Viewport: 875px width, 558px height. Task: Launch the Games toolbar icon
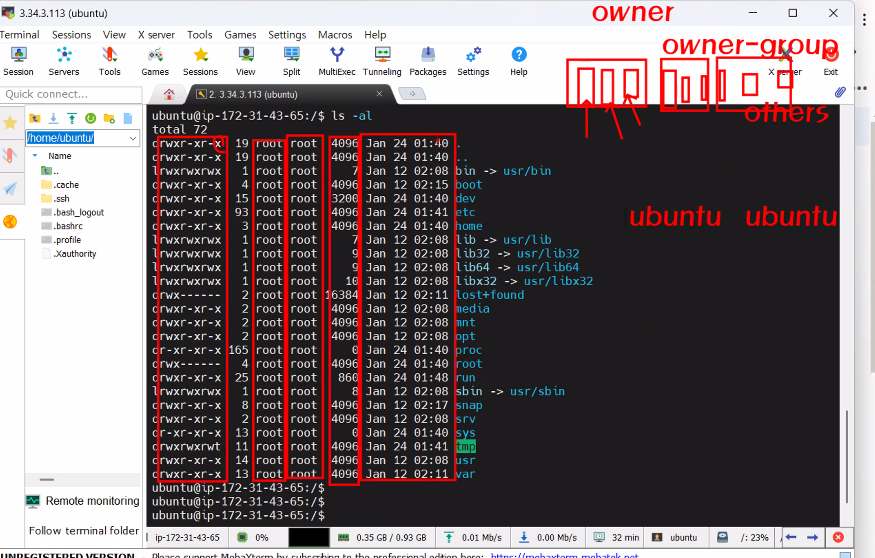click(x=155, y=61)
